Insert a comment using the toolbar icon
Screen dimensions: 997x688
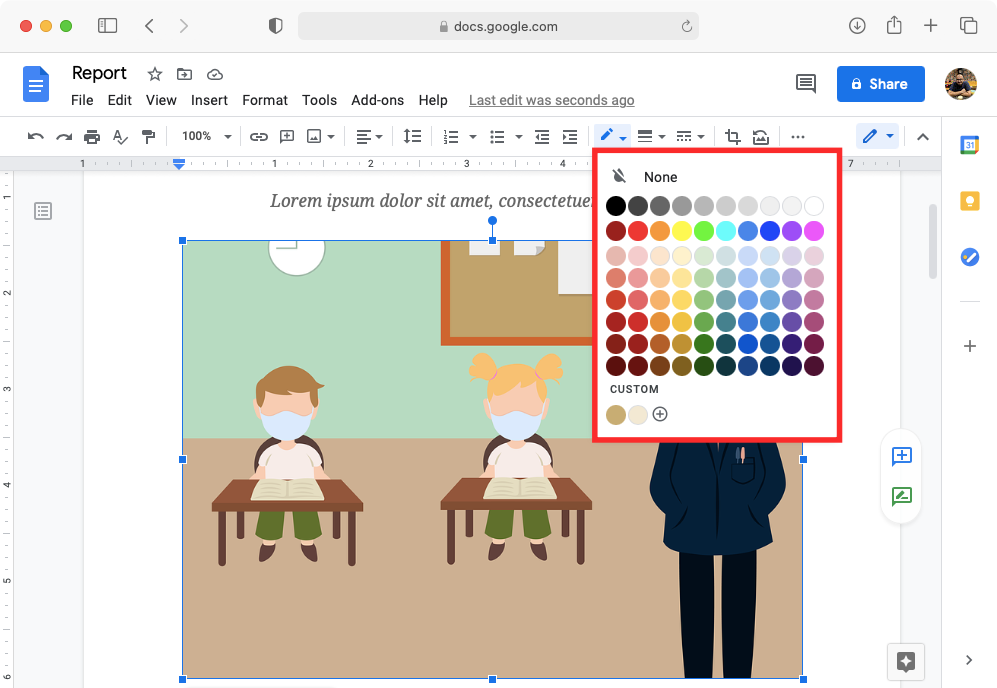pos(287,136)
